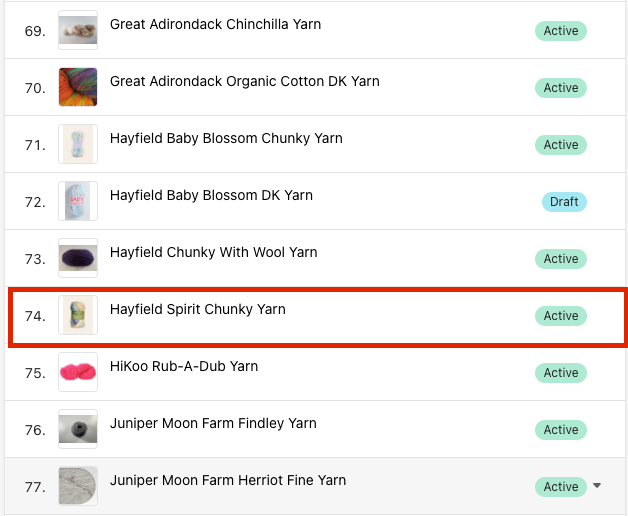
Task: Click Great Adirondack Chinchilla Yarn thumbnail
Action: (x=78, y=31)
